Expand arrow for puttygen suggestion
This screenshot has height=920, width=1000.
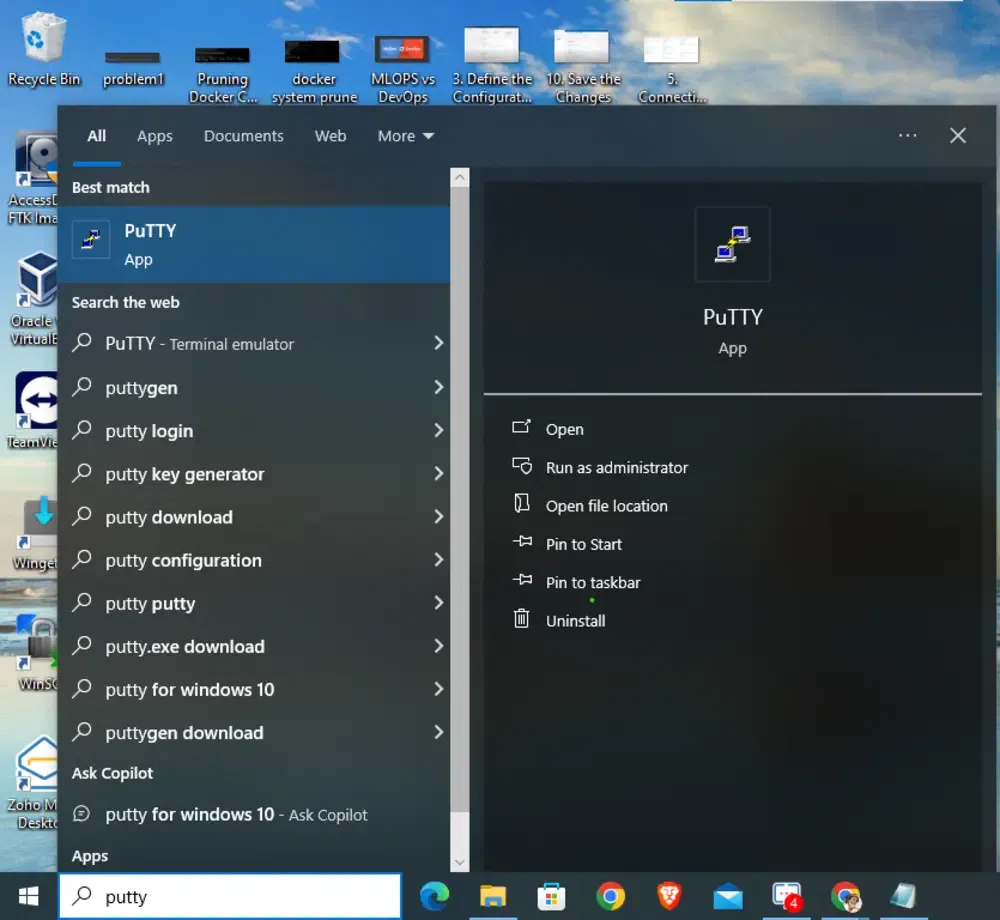(x=438, y=387)
